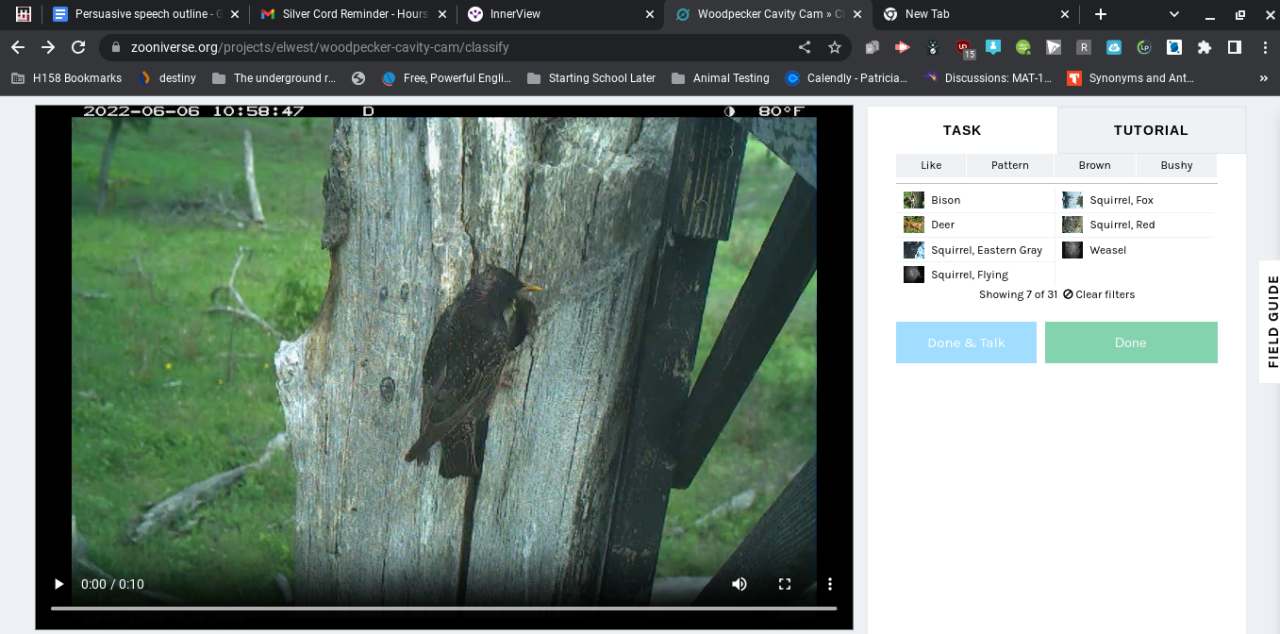Open the tab search dropdown
Screen dimensions: 1280x634
pos(1174,14)
